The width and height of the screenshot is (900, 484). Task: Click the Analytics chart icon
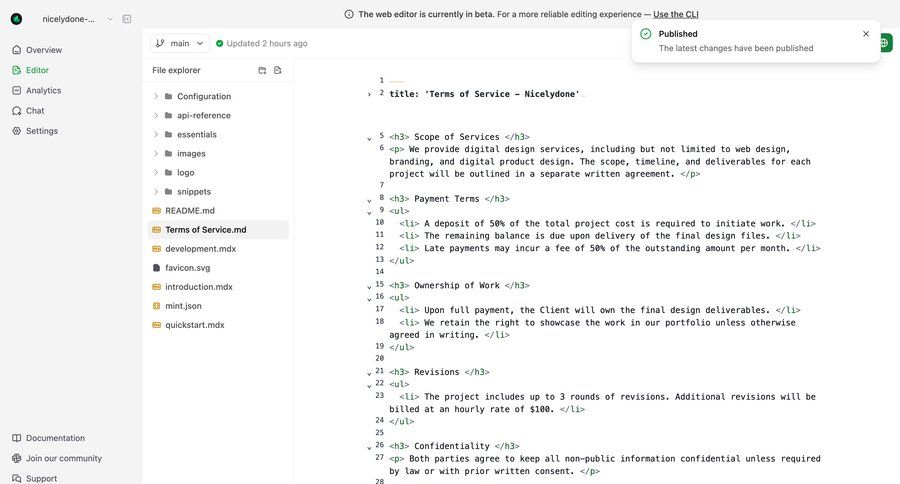pyautogui.click(x=17, y=90)
